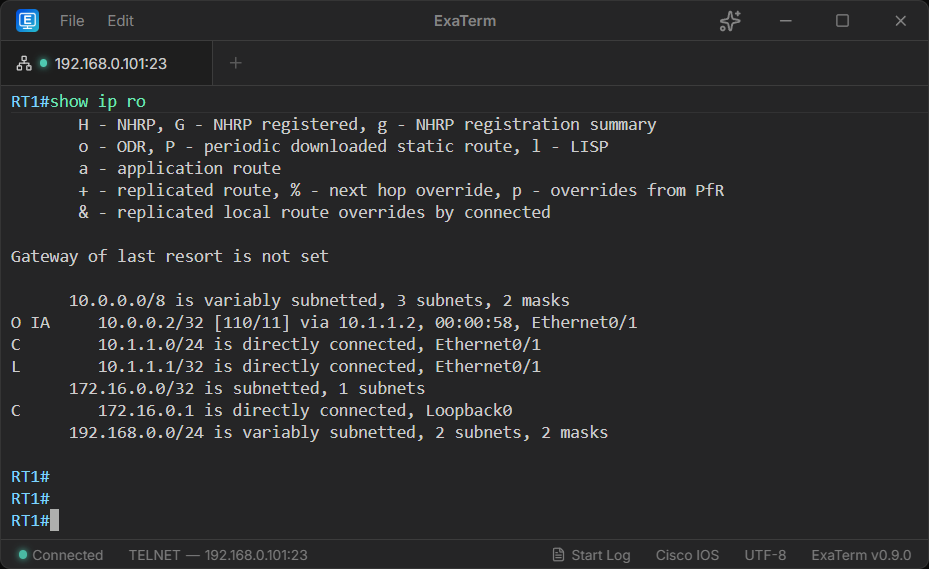Click the ExaTerm window title
Image resolution: width=929 pixels, height=569 pixels.
(464, 21)
